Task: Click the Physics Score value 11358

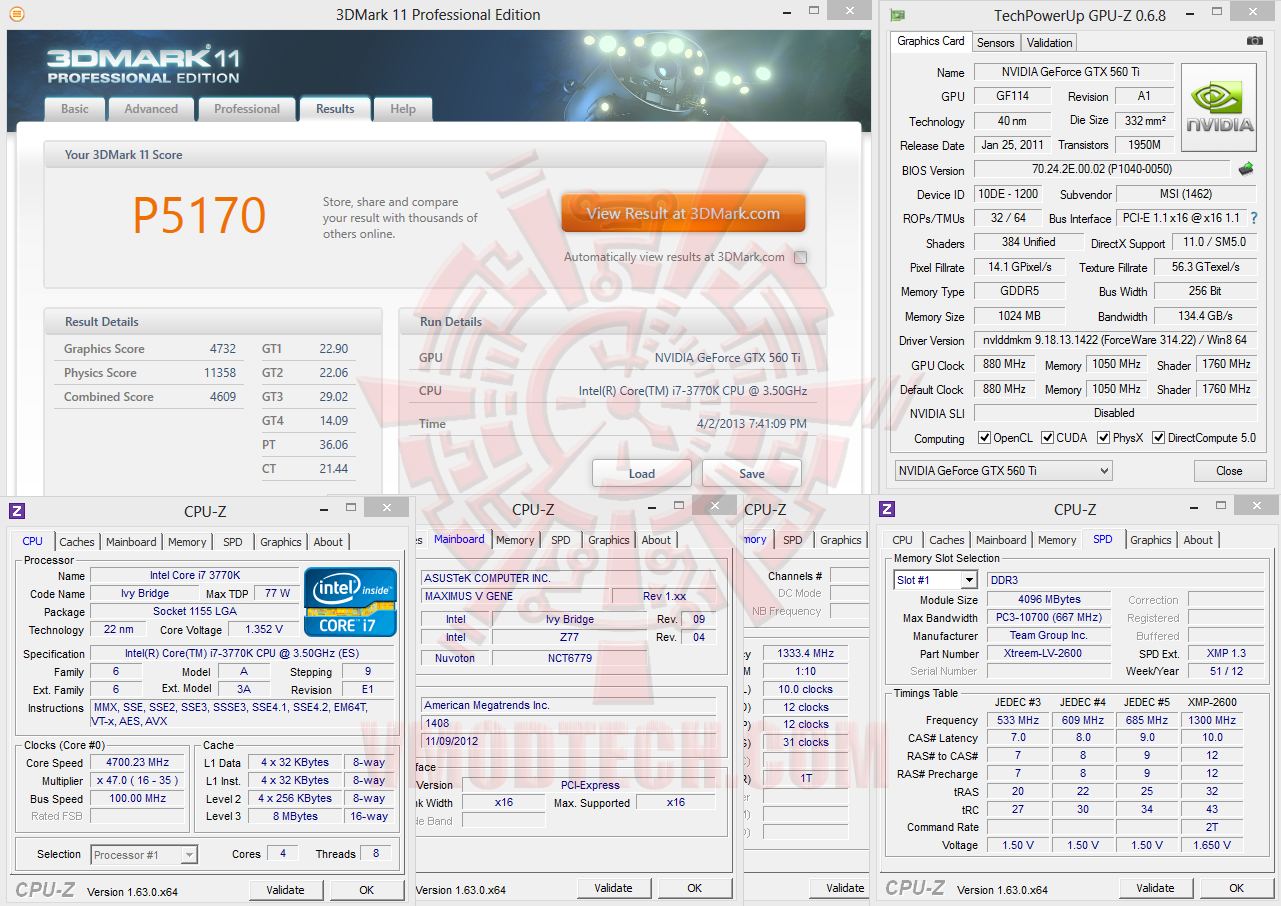Action: click(x=219, y=373)
